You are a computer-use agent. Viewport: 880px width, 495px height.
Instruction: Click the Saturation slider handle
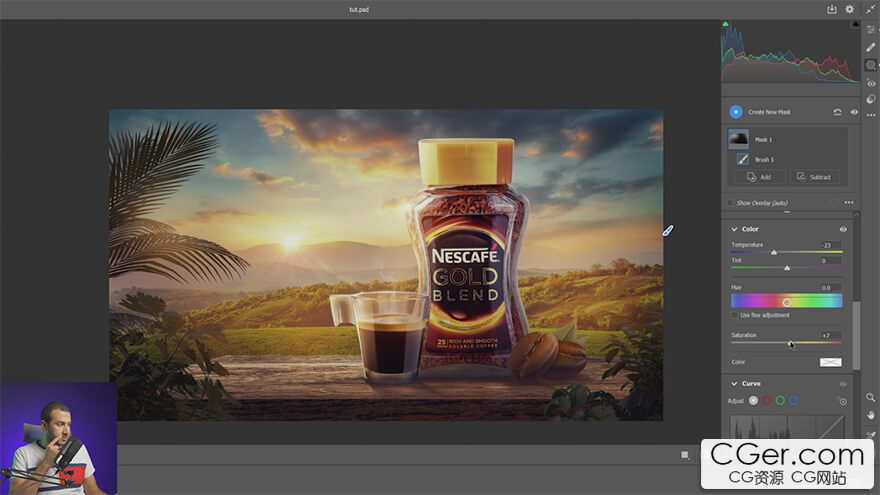pyautogui.click(x=791, y=342)
